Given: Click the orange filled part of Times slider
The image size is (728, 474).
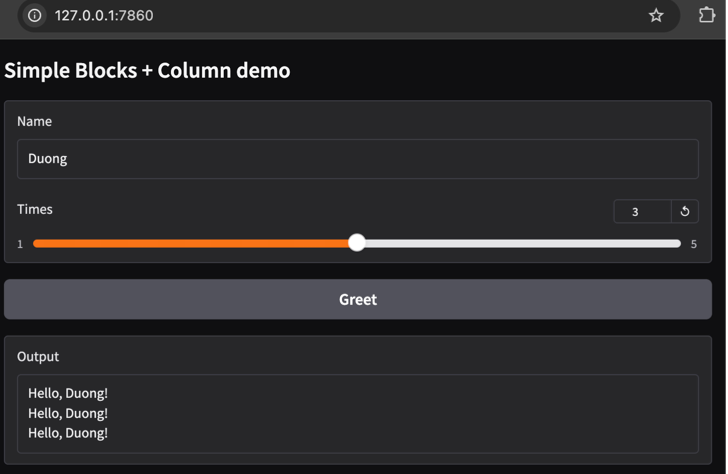Looking at the screenshot, I should (x=190, y=243).
